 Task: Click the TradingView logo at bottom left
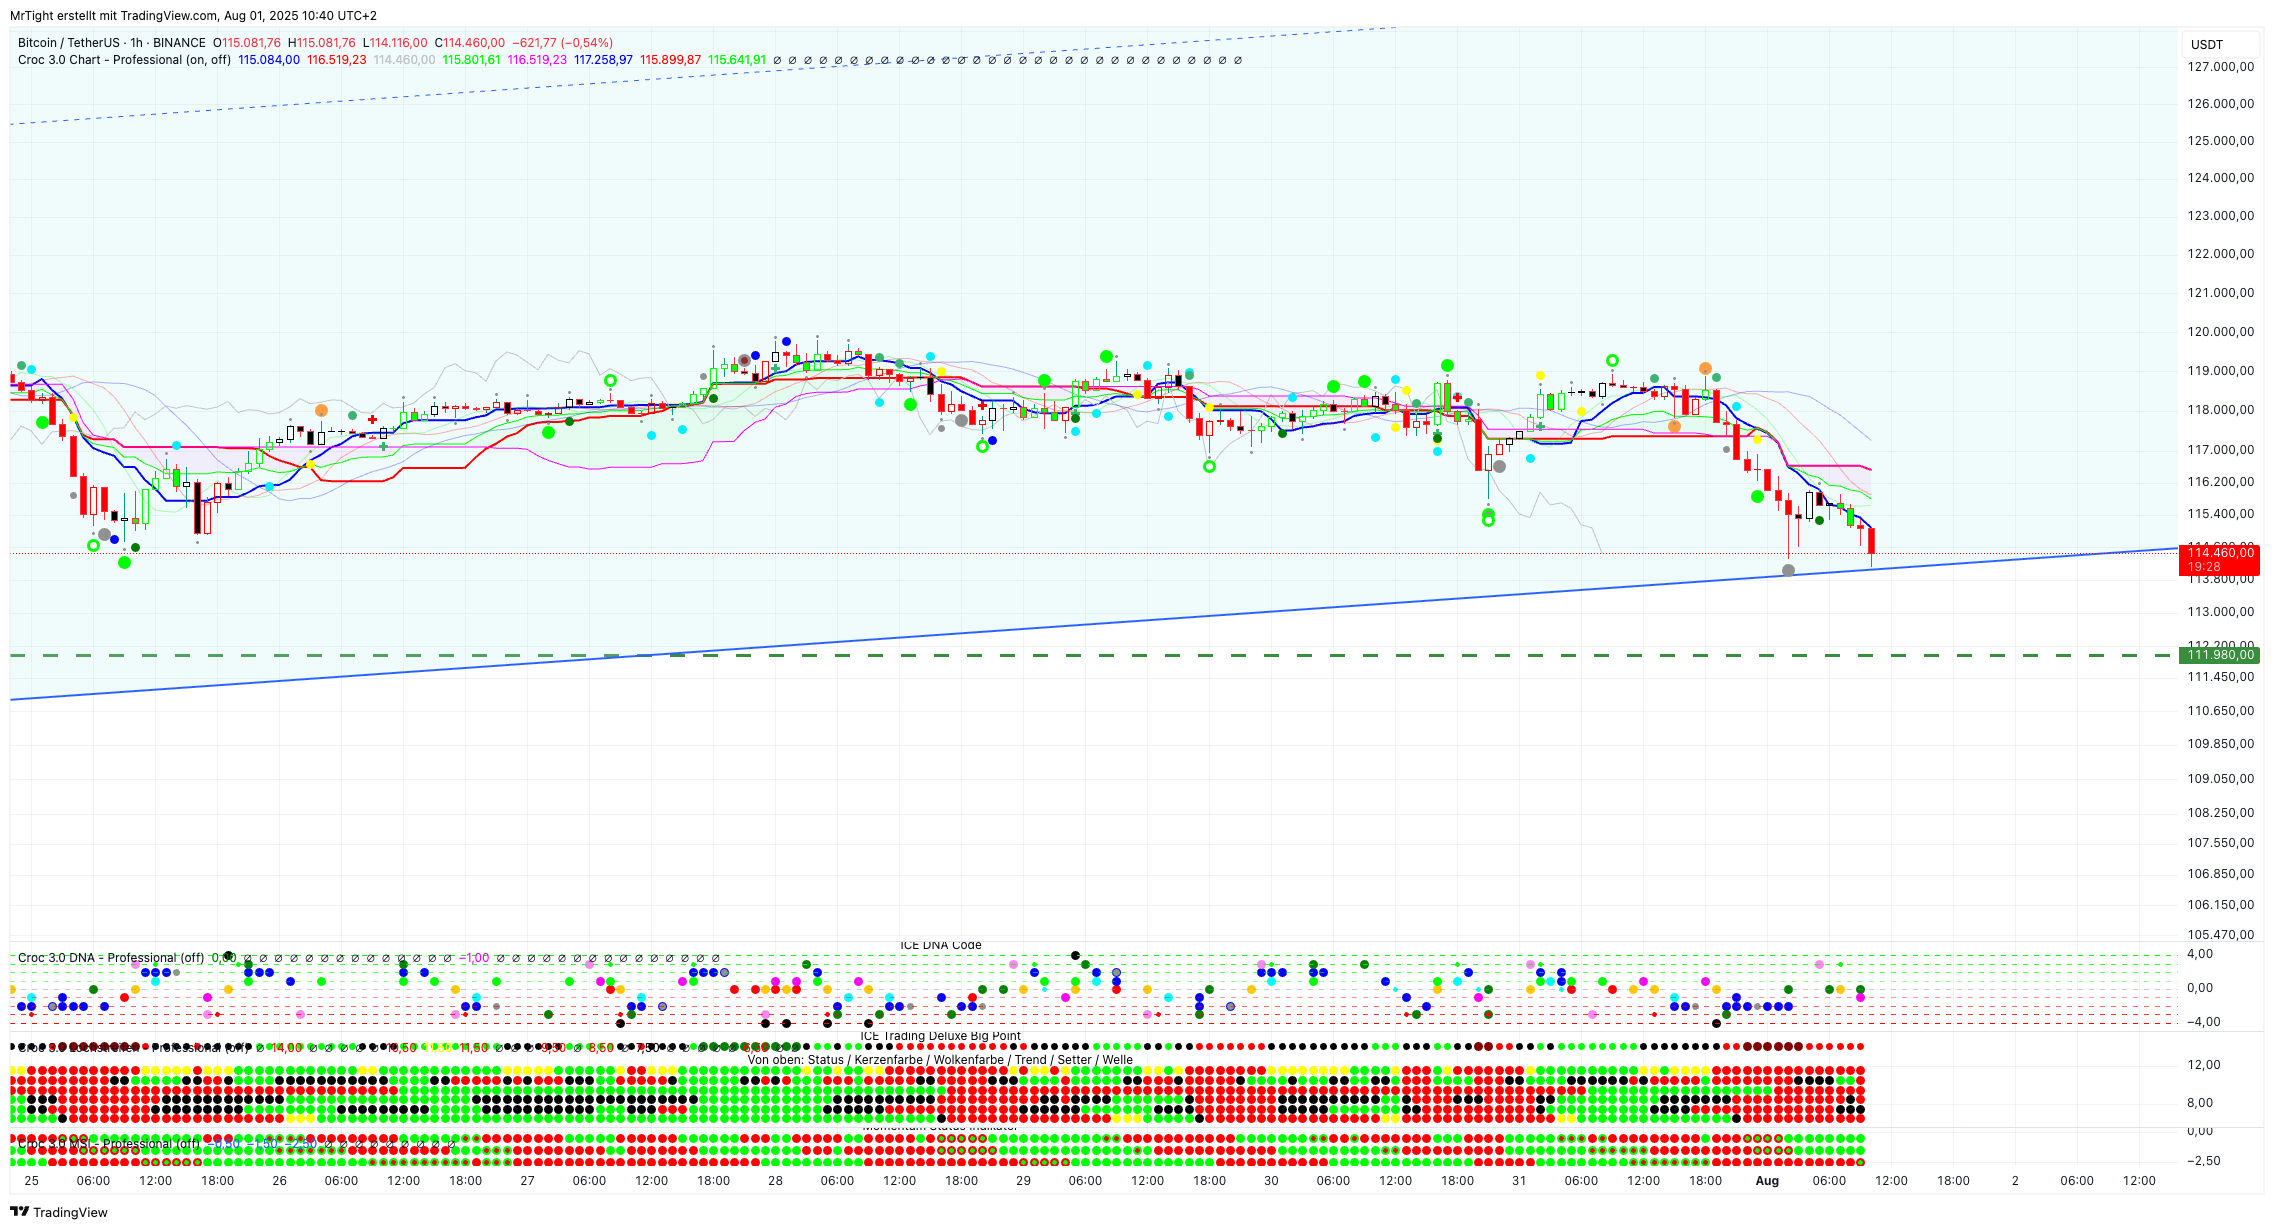[x=58, y=1212]
